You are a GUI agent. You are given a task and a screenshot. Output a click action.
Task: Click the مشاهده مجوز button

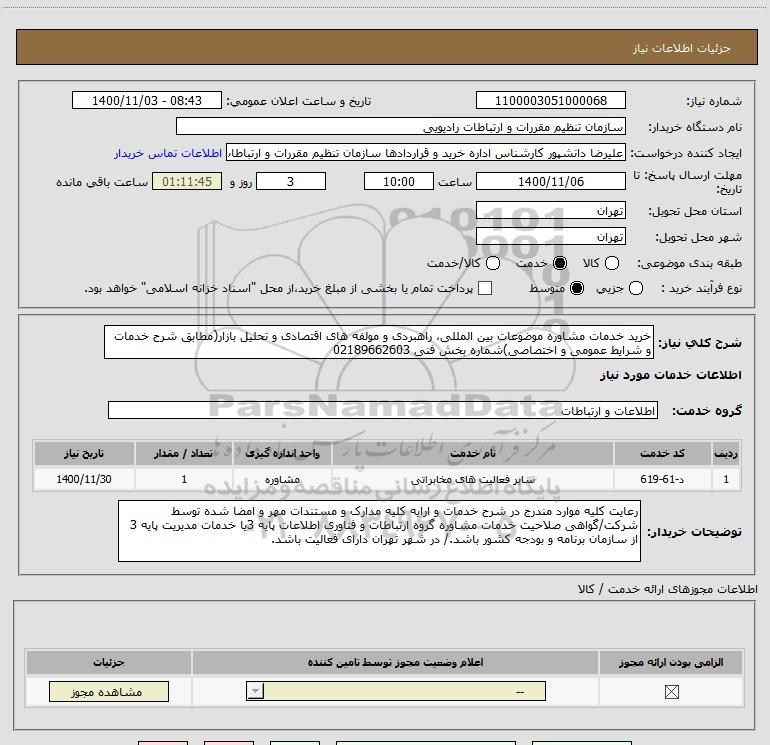(x=109, y=691)
